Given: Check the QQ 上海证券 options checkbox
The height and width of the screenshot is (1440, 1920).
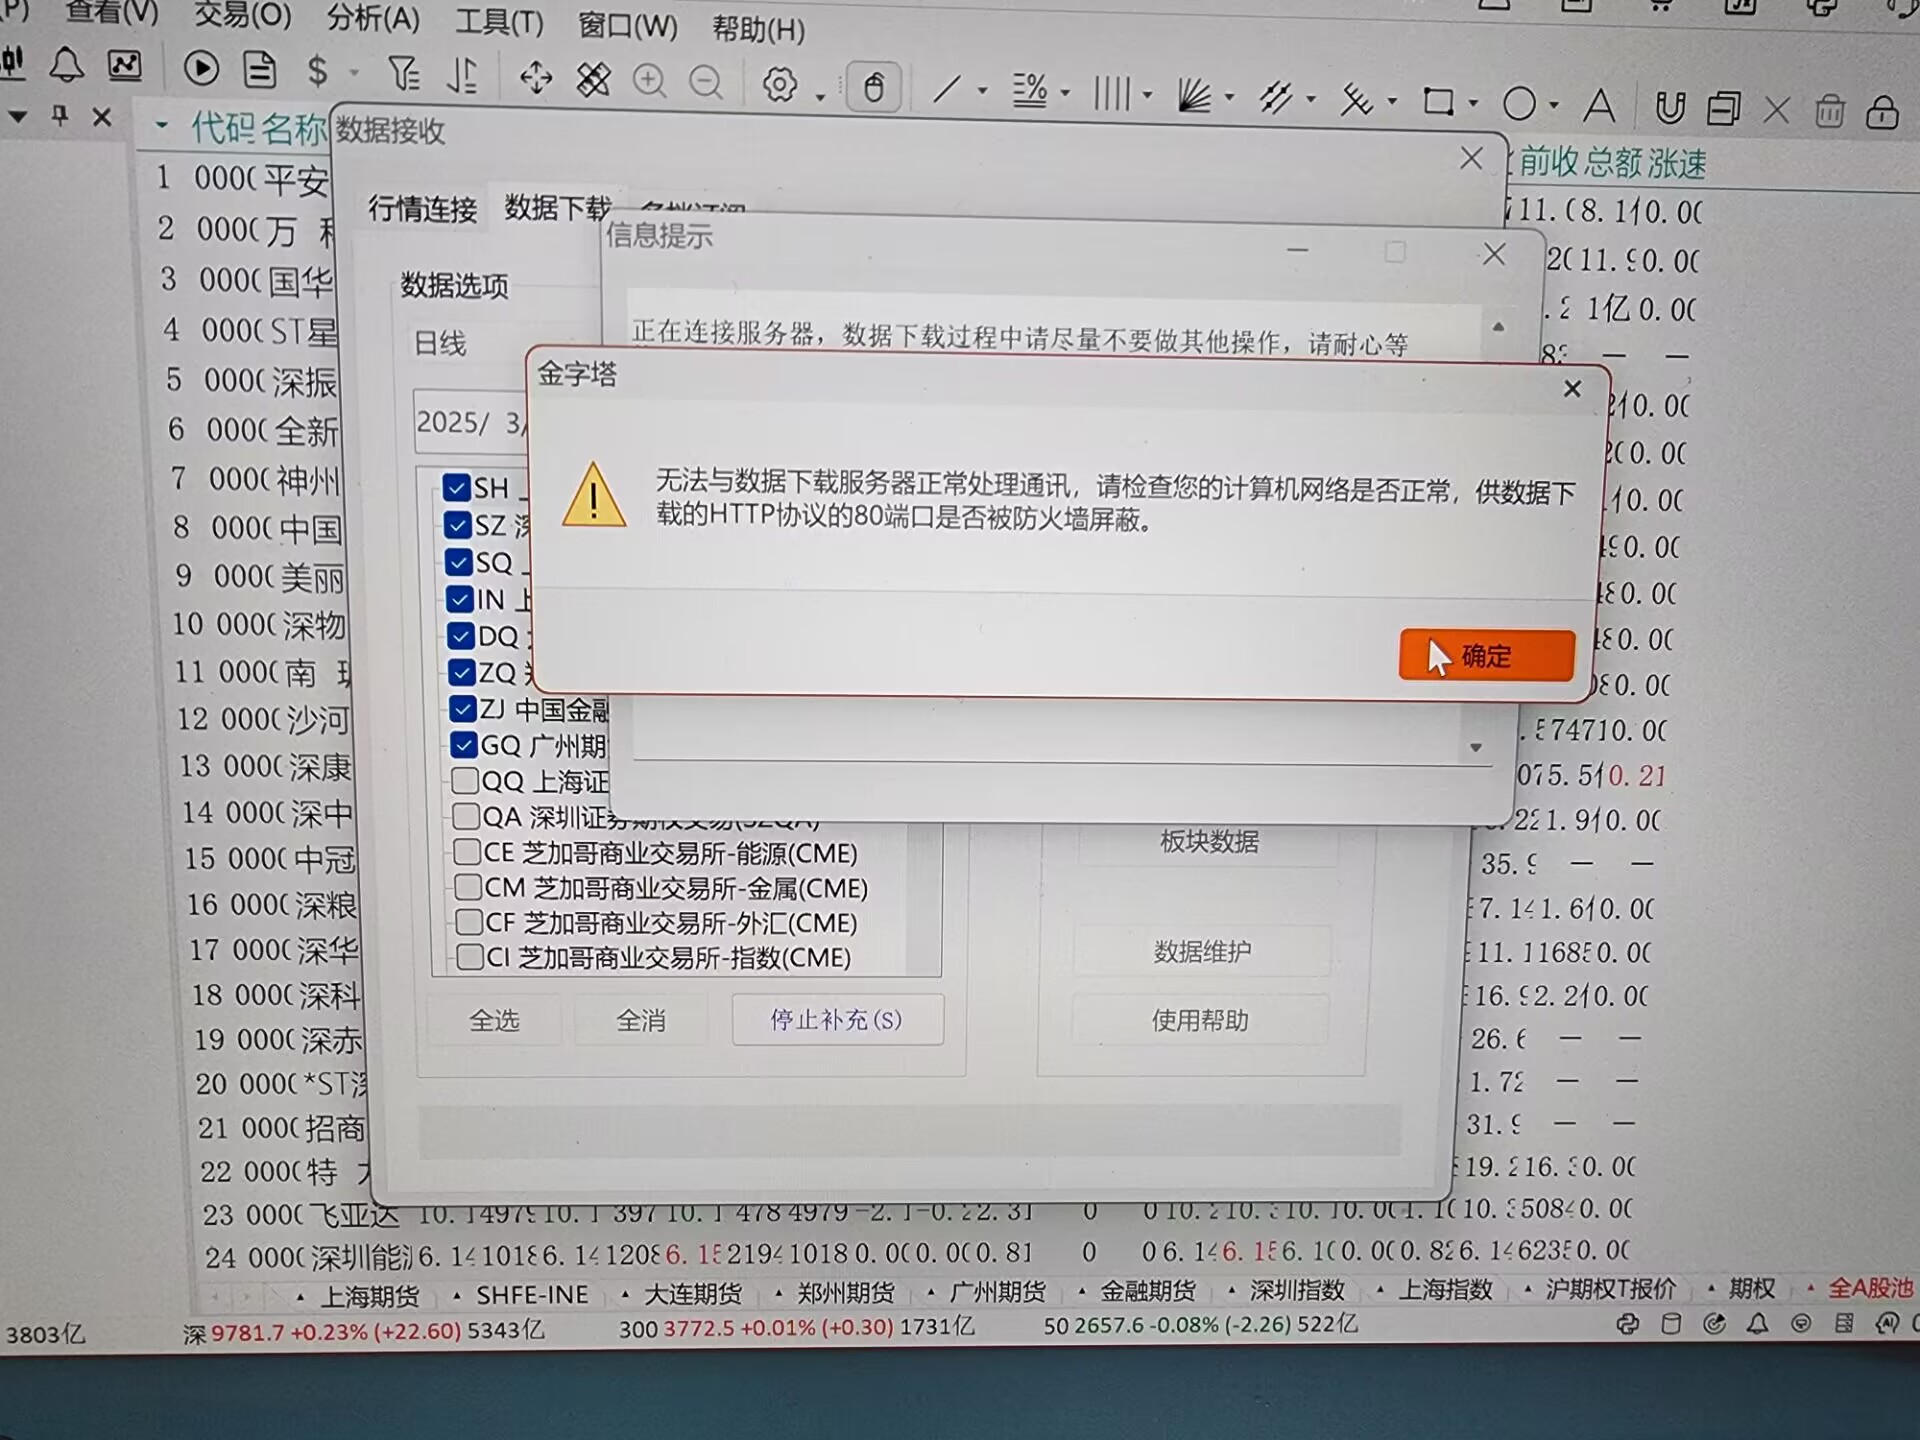Looking at the screenshot, I should (464, 780).
